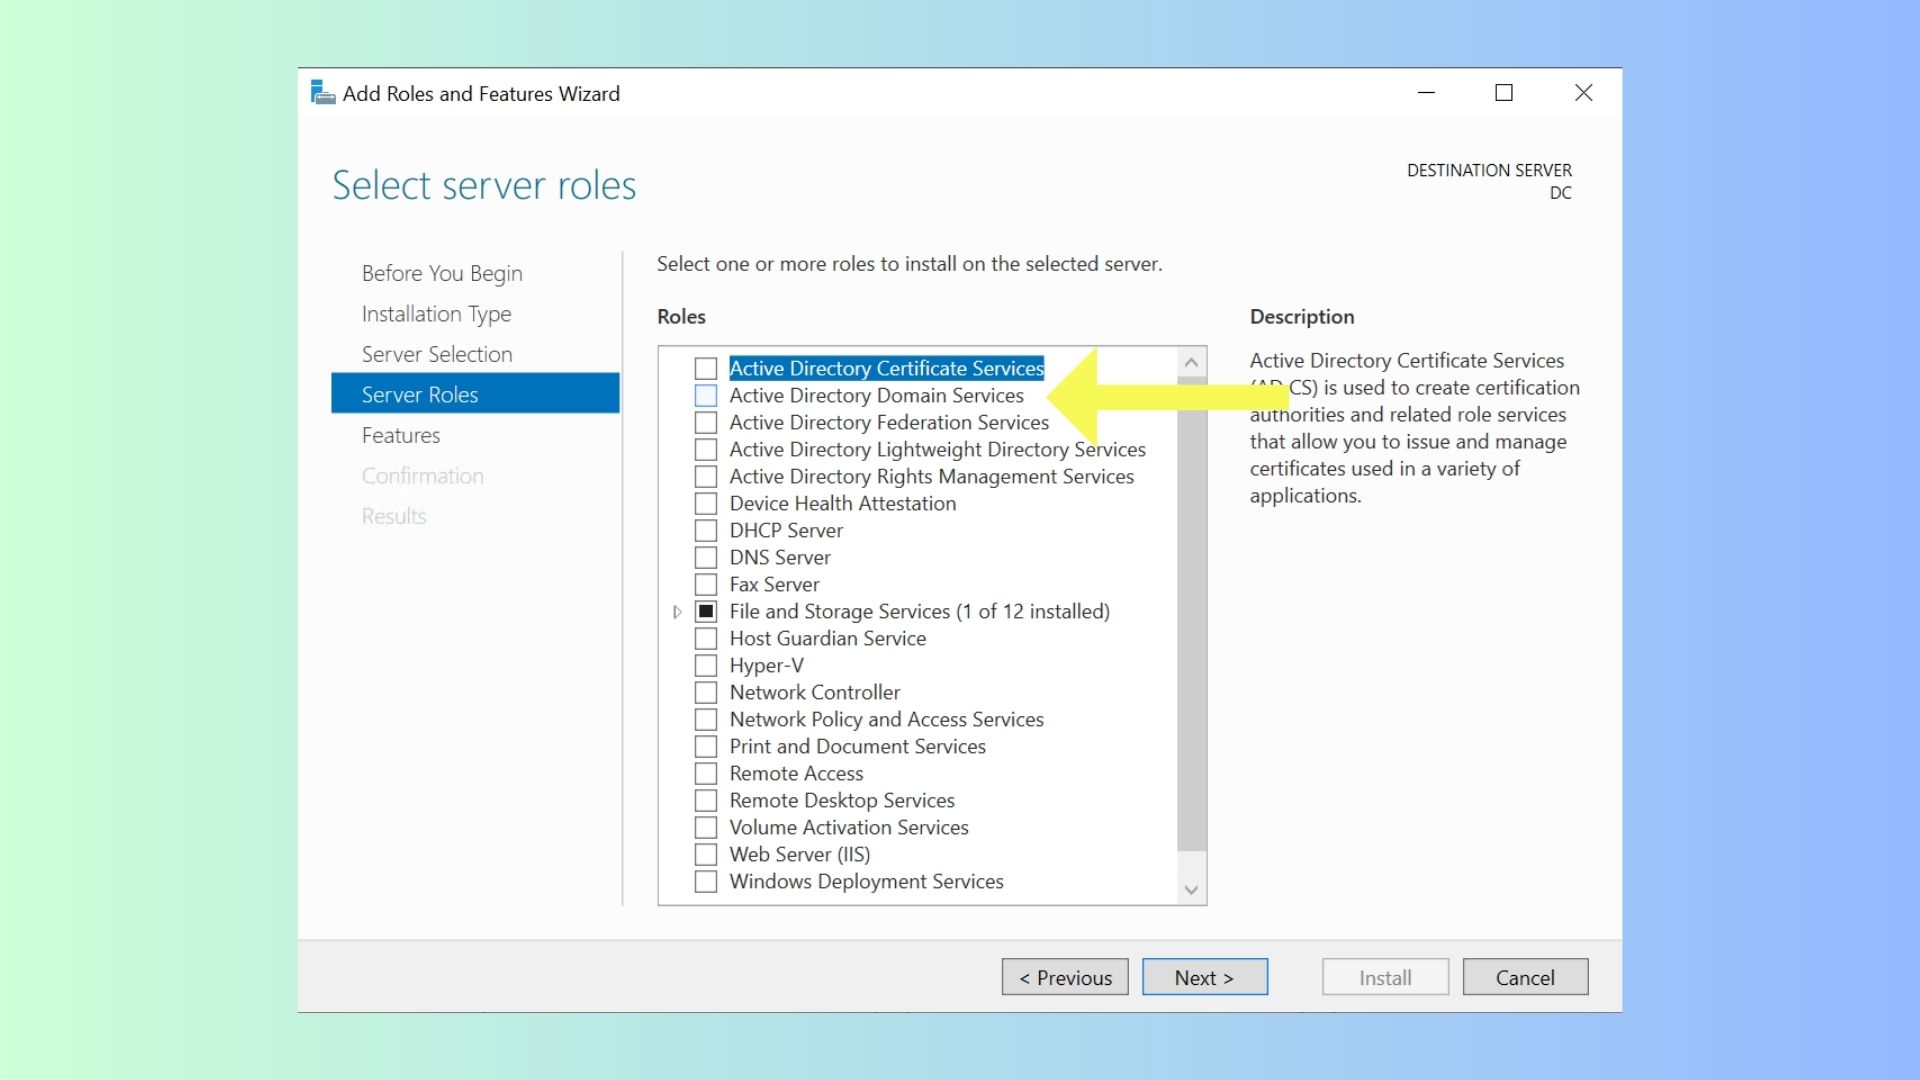Go to the Features step

tap(401, 435)
